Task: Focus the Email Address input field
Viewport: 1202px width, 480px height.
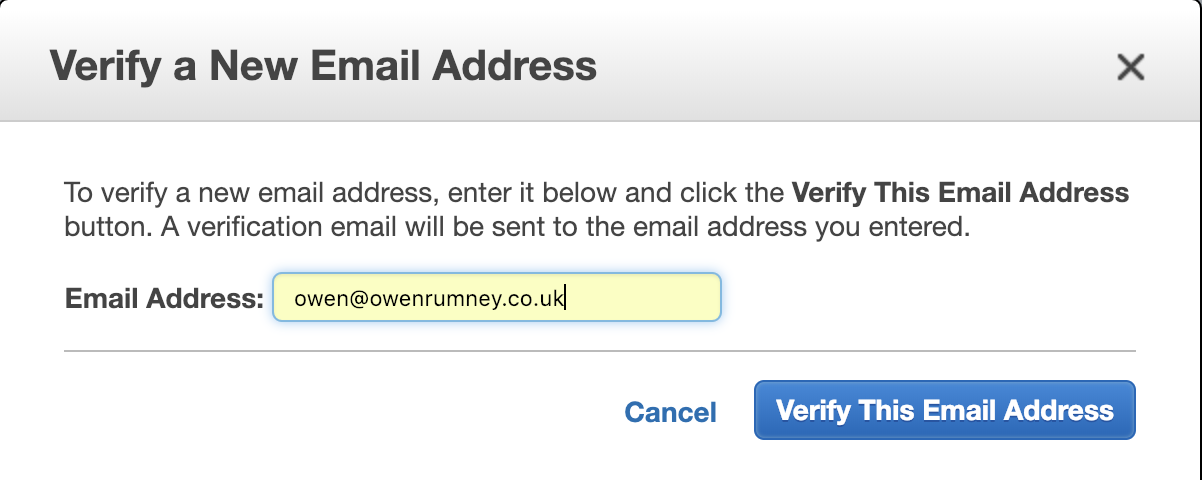Action: (x=497, y=298)
